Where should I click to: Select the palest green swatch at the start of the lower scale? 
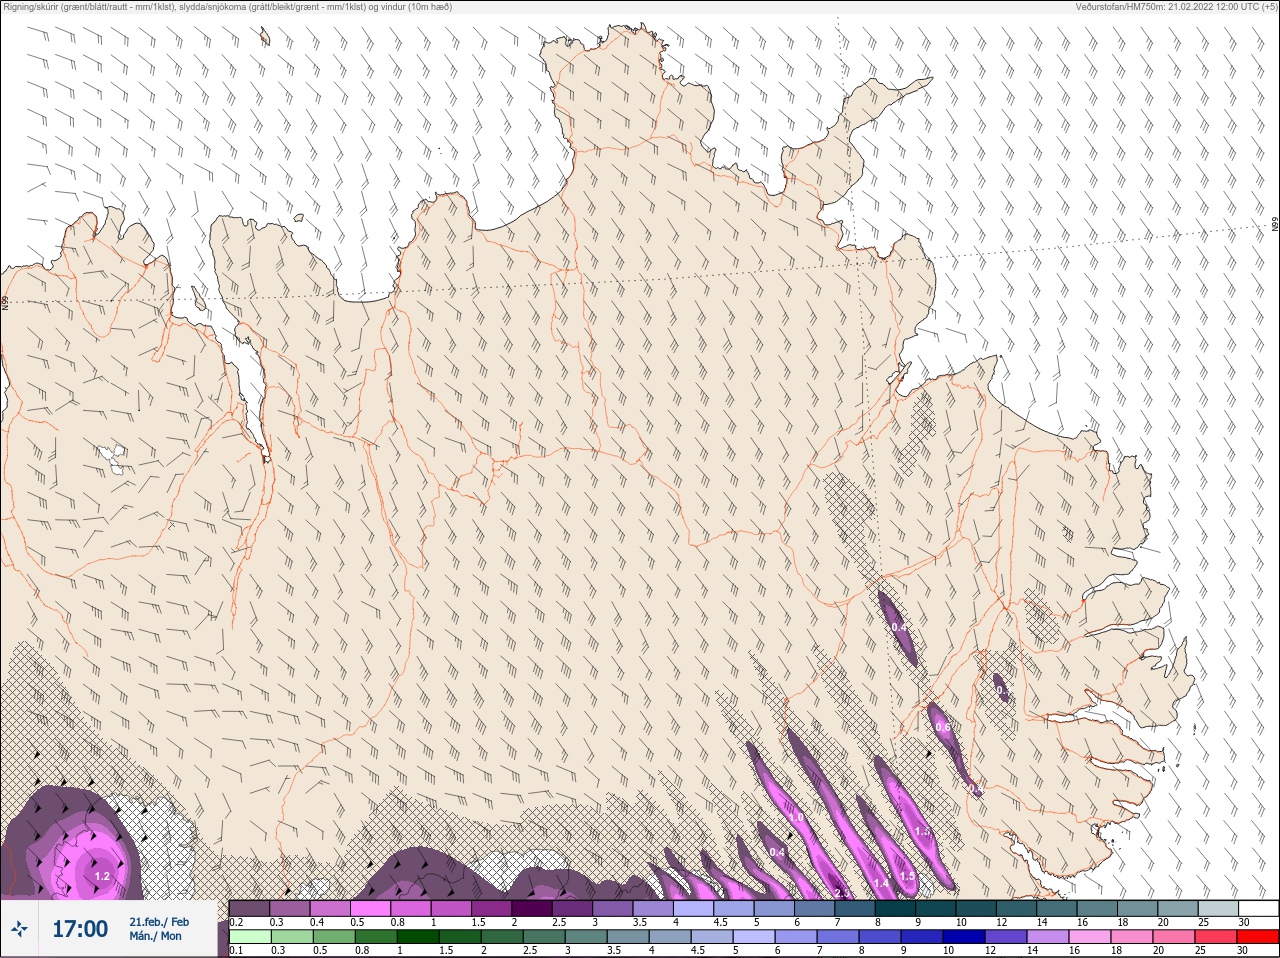pos(250,936)
